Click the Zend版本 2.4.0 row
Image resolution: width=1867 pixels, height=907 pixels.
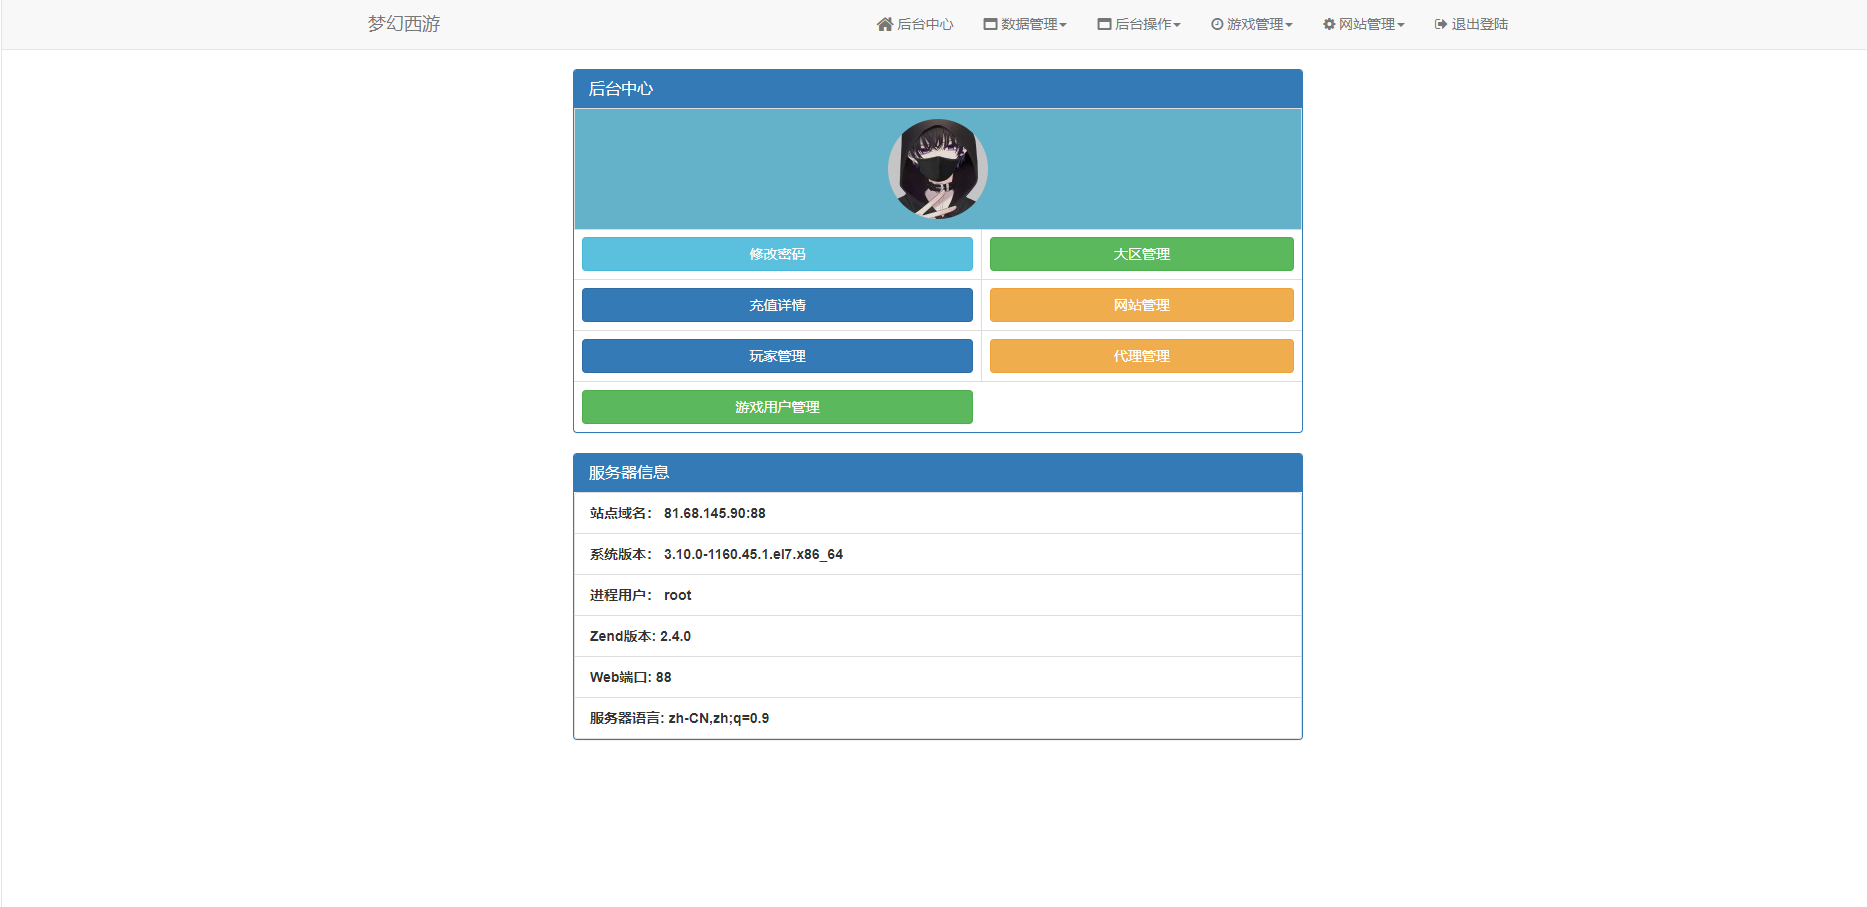[938, 636]
